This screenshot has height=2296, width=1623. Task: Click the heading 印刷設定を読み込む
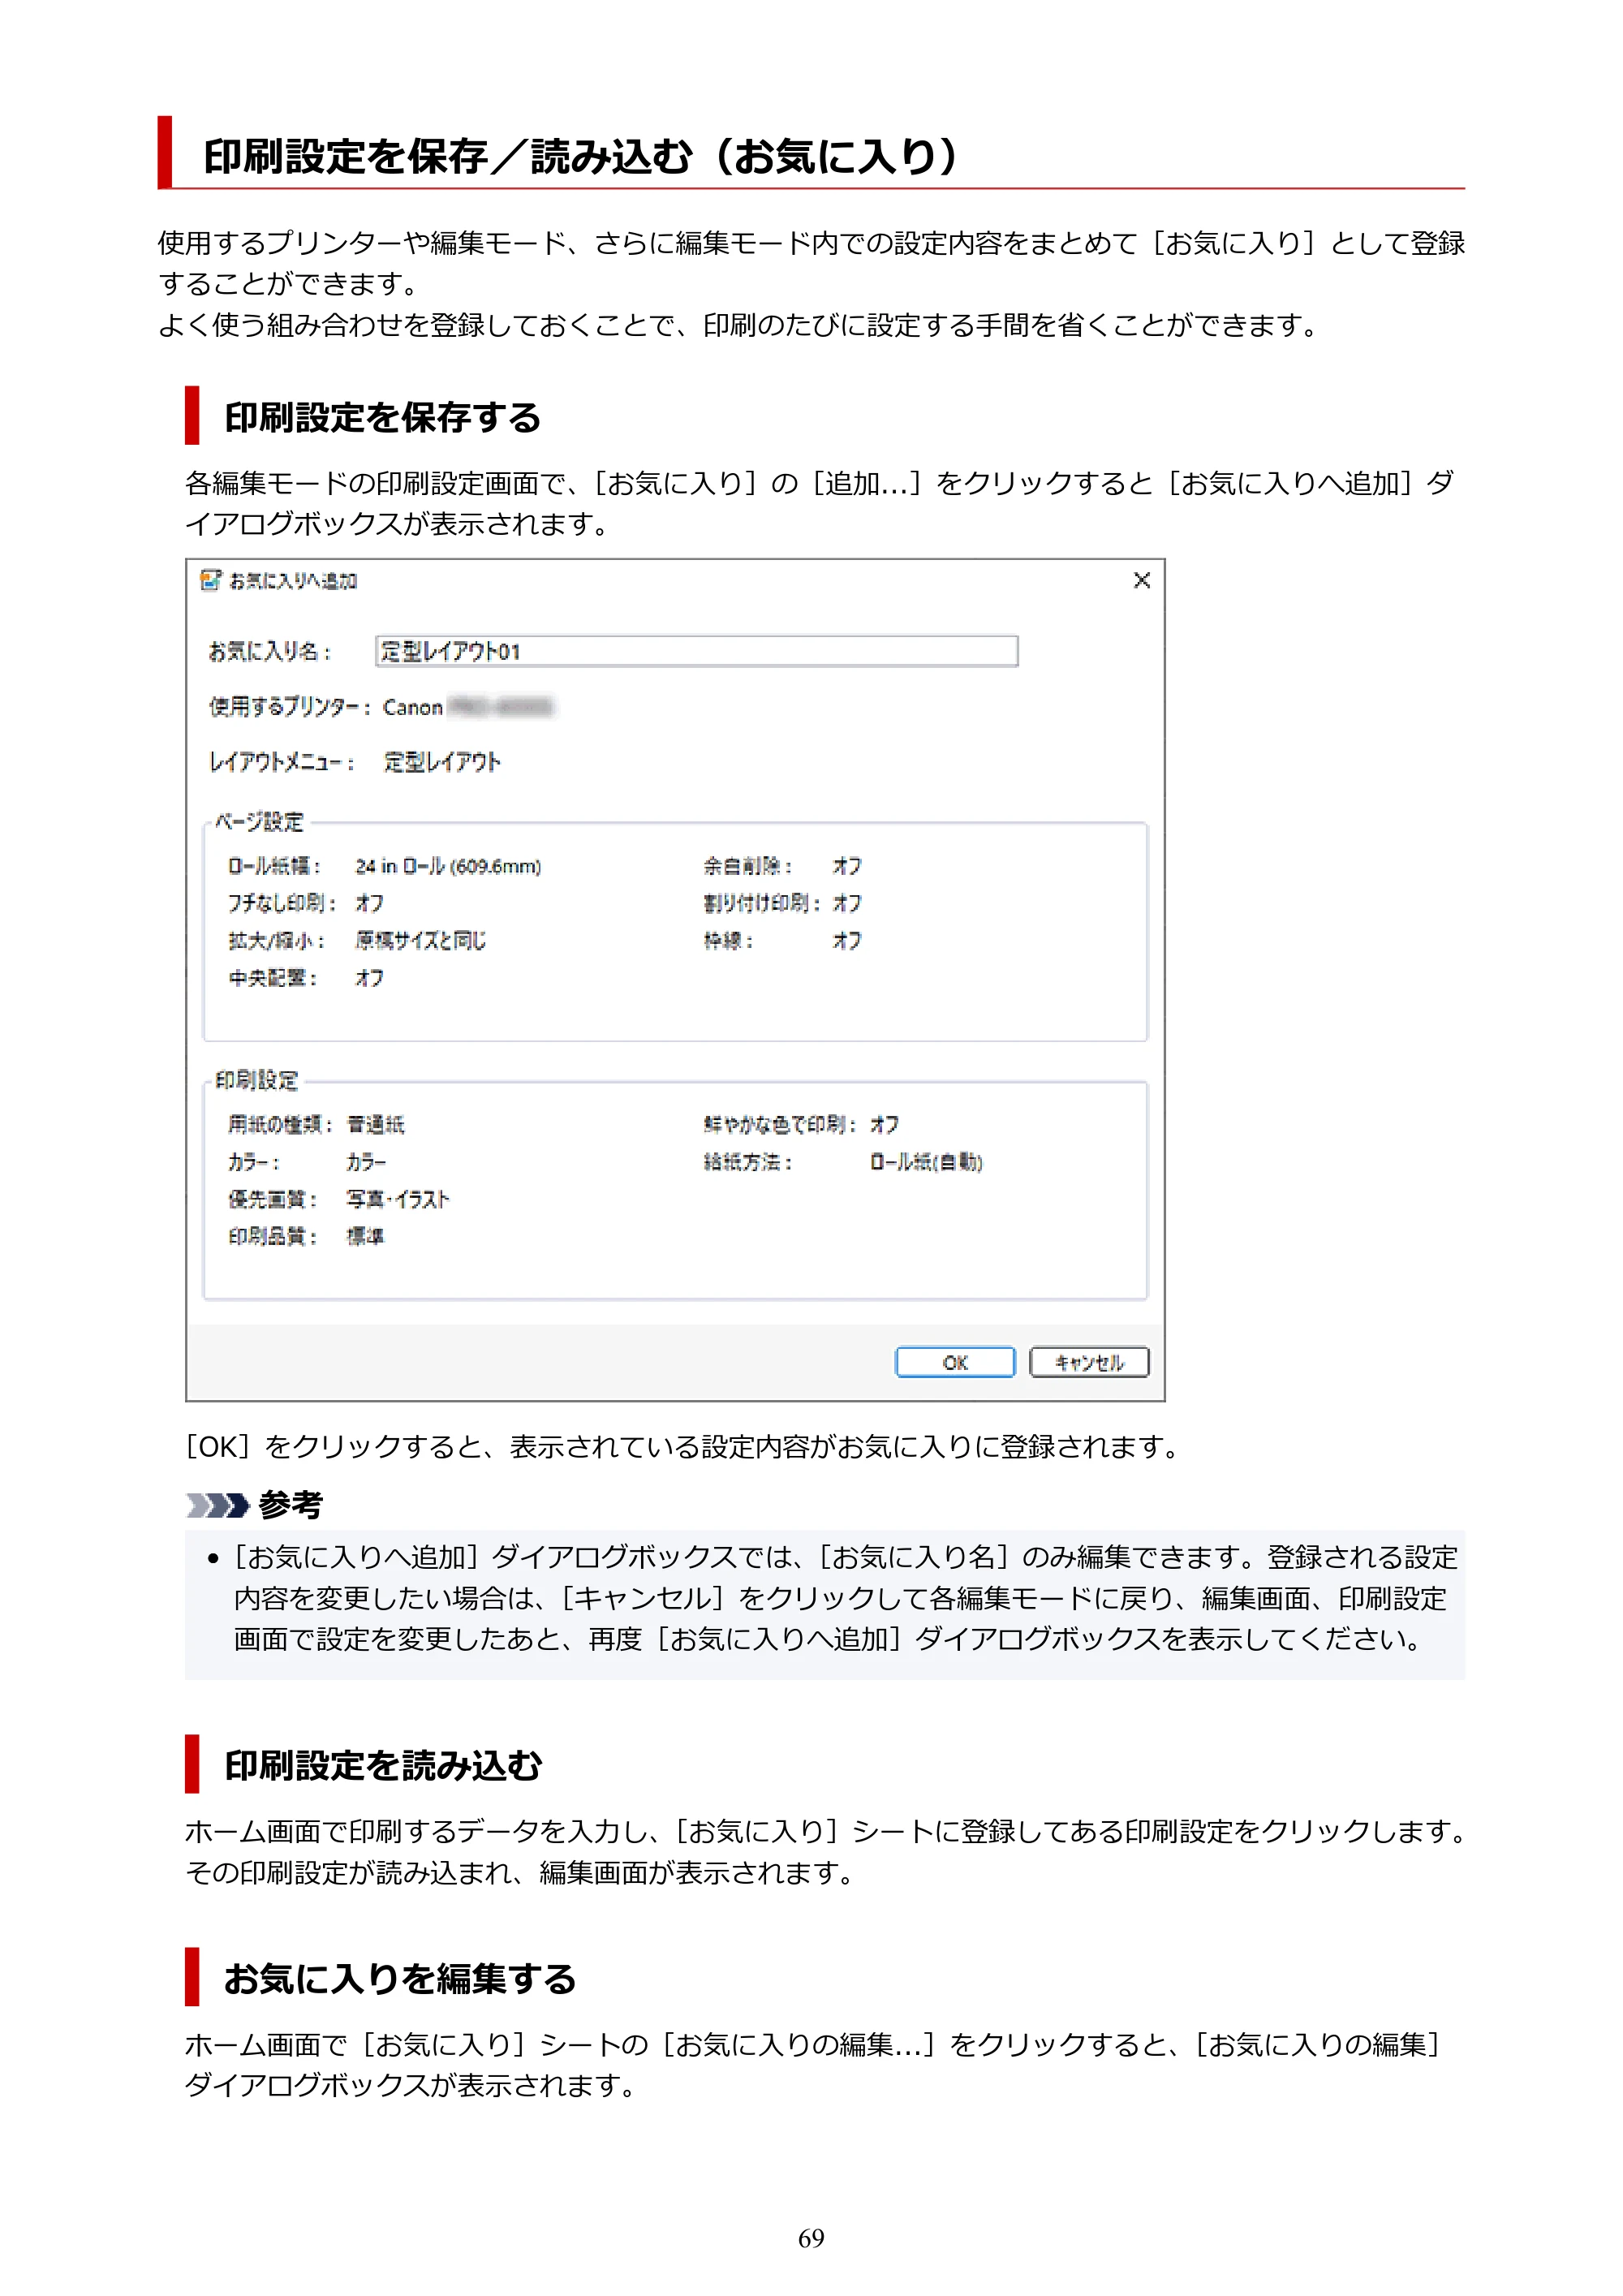coord(383,1765)
